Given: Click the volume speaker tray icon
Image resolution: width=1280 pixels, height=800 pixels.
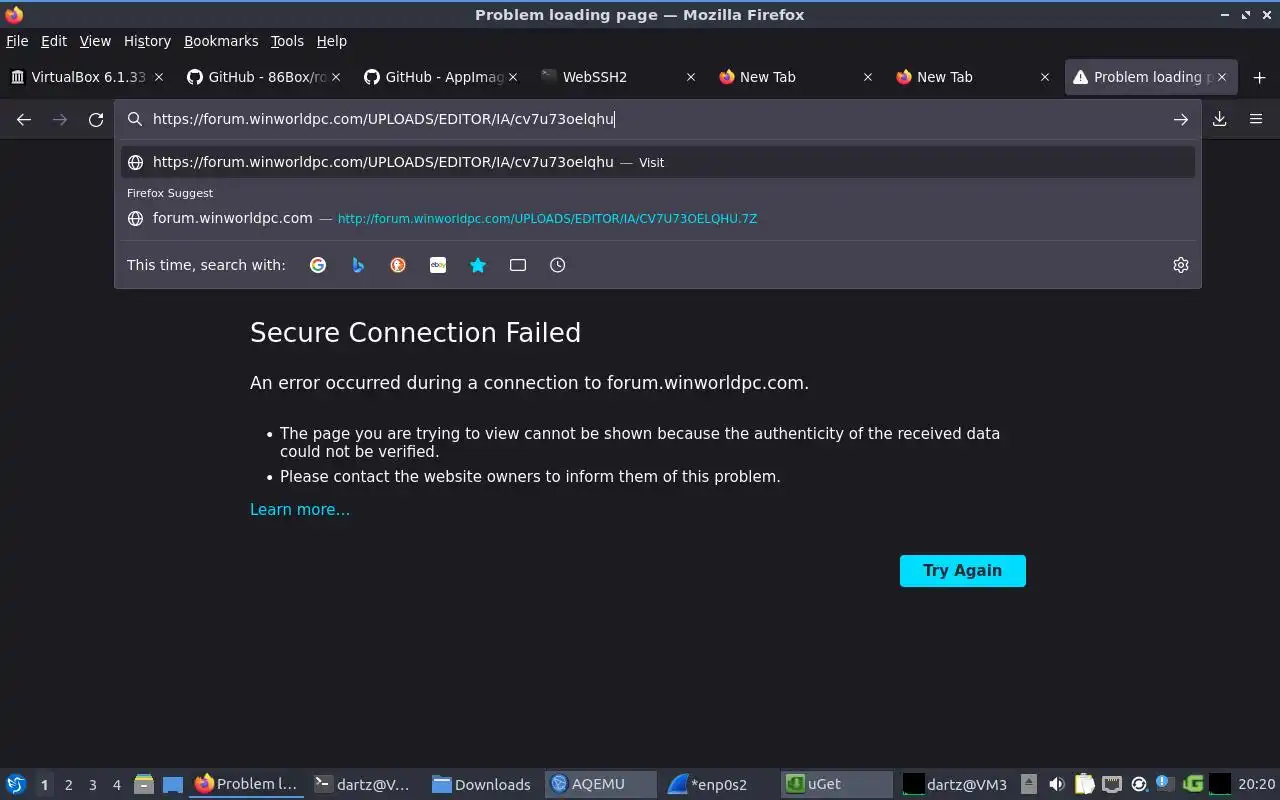Looking at the screenshot, I should click(1056, 784).
